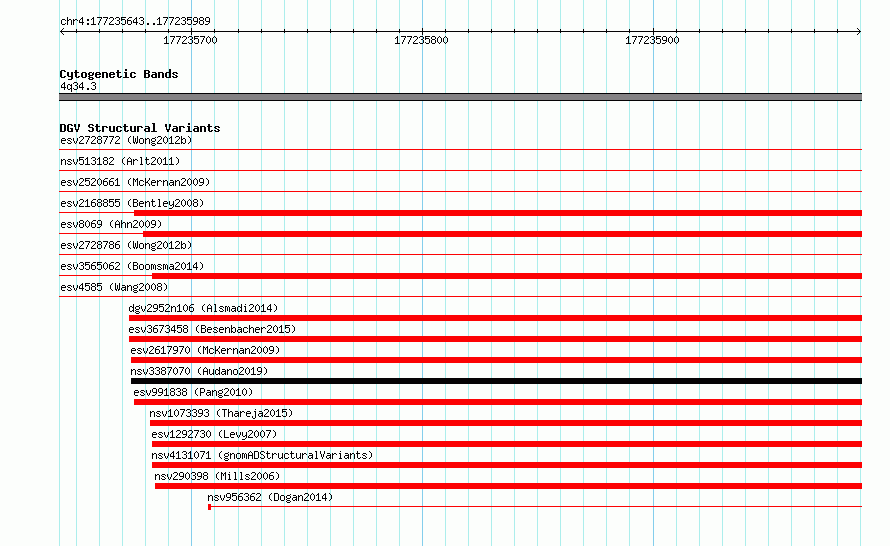
Task: Click the 177235900 ruler coordinate
Action: [652, 40]
